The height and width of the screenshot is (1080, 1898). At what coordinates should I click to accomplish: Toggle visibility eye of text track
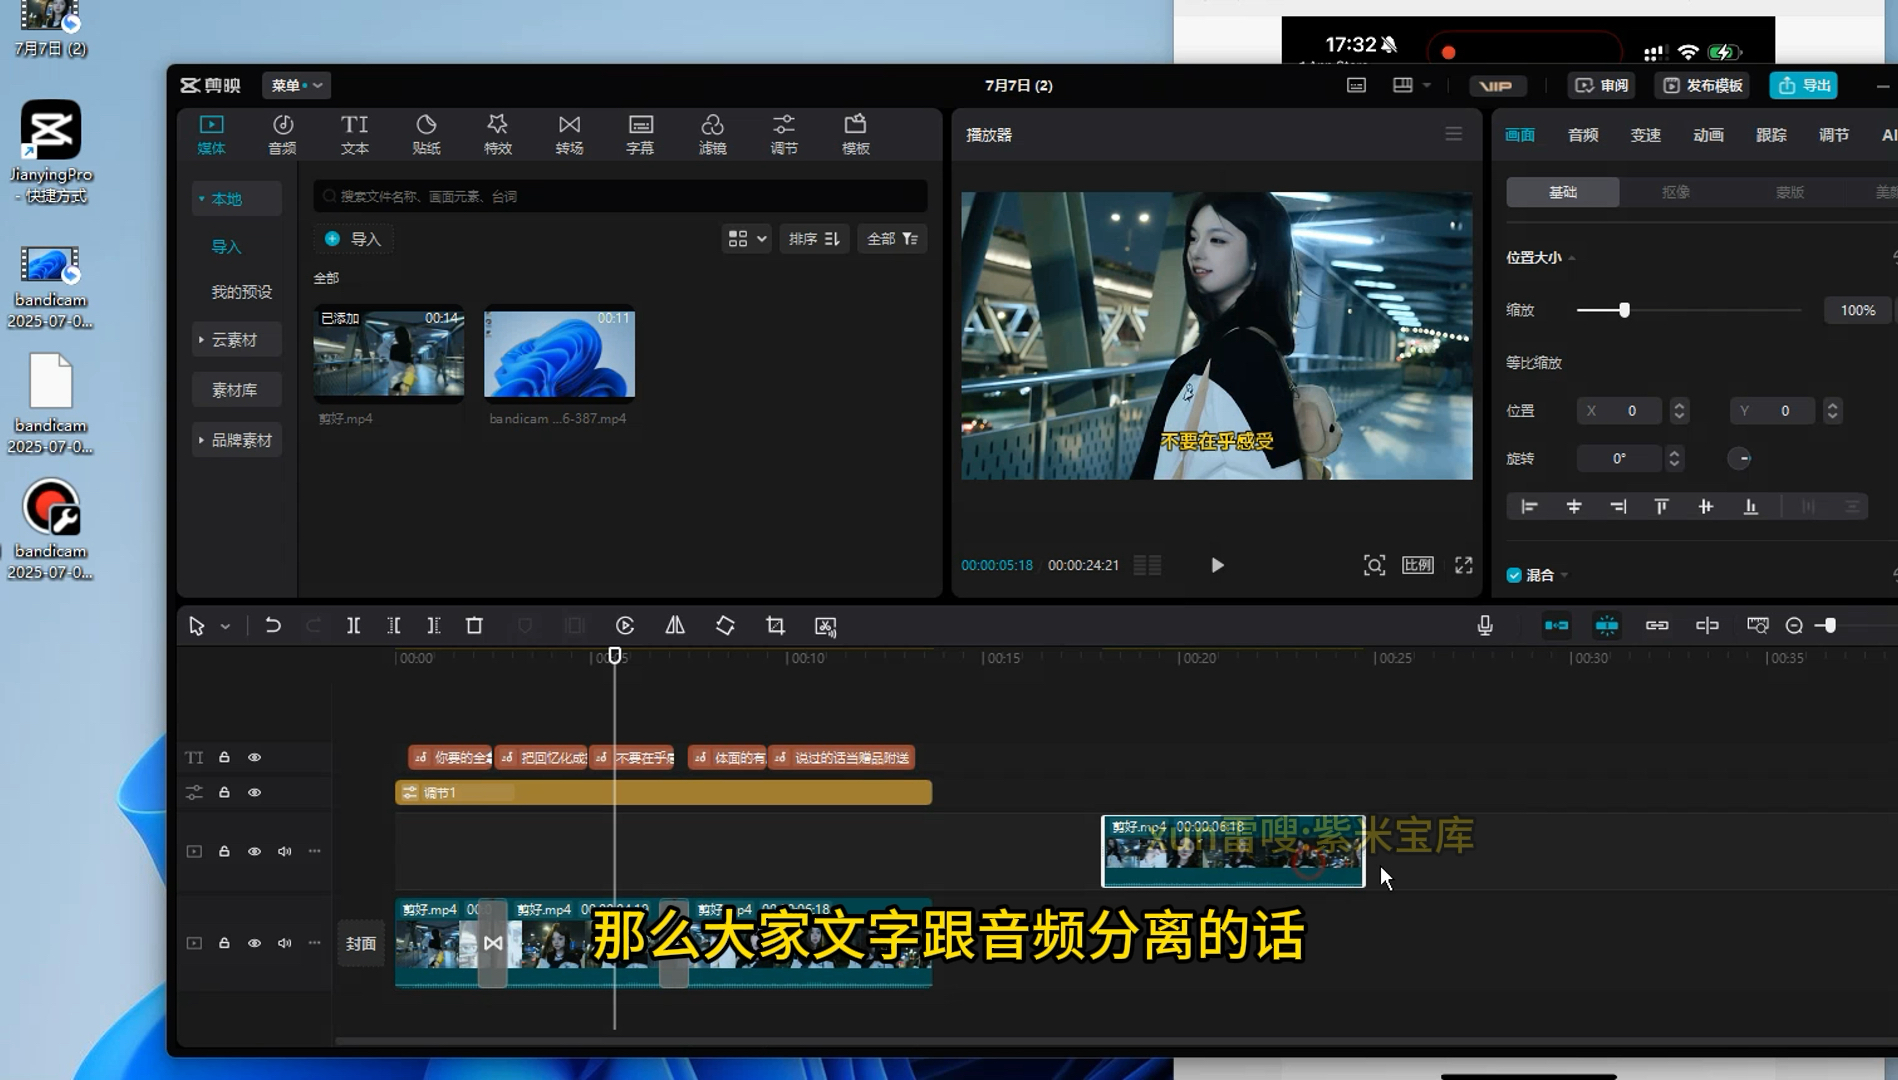point(255,758)
